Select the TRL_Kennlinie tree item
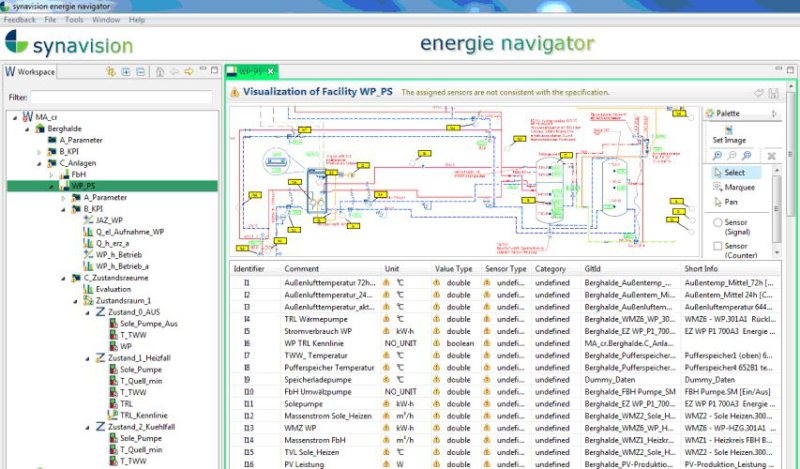The height and width of the screenshot is (469, 800). 143,415
